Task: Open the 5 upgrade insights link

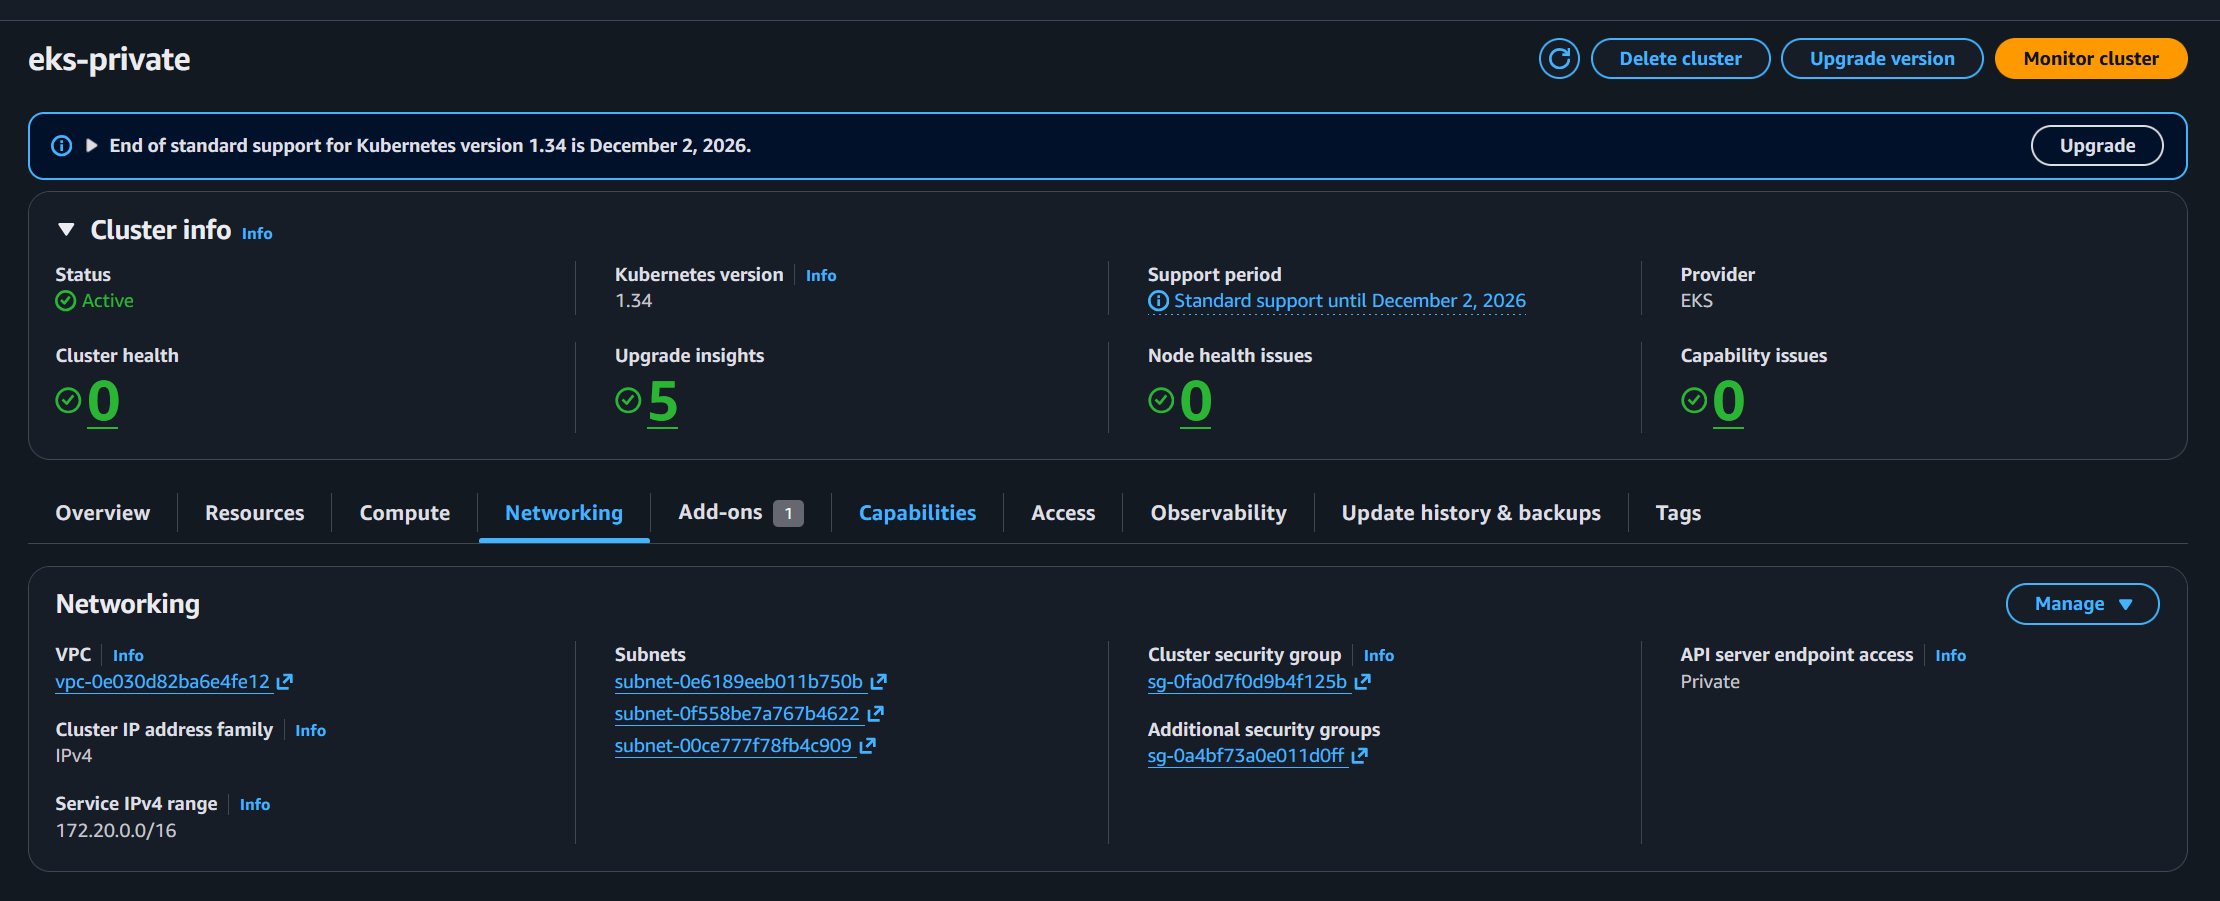Action: click(x=662, y=402)
